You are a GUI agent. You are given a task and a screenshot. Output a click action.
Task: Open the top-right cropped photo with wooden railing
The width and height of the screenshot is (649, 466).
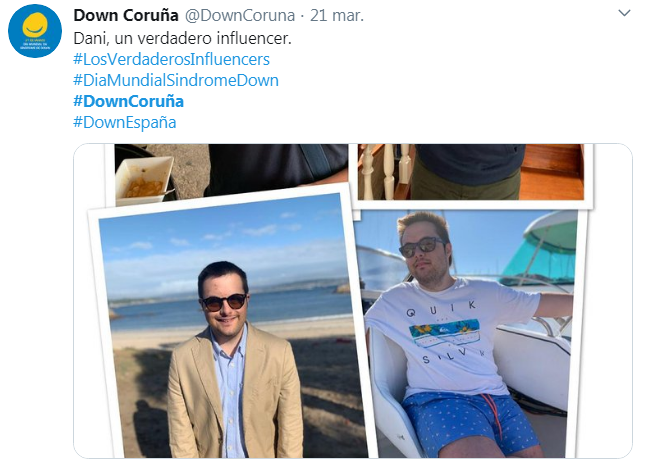point(471,172)
